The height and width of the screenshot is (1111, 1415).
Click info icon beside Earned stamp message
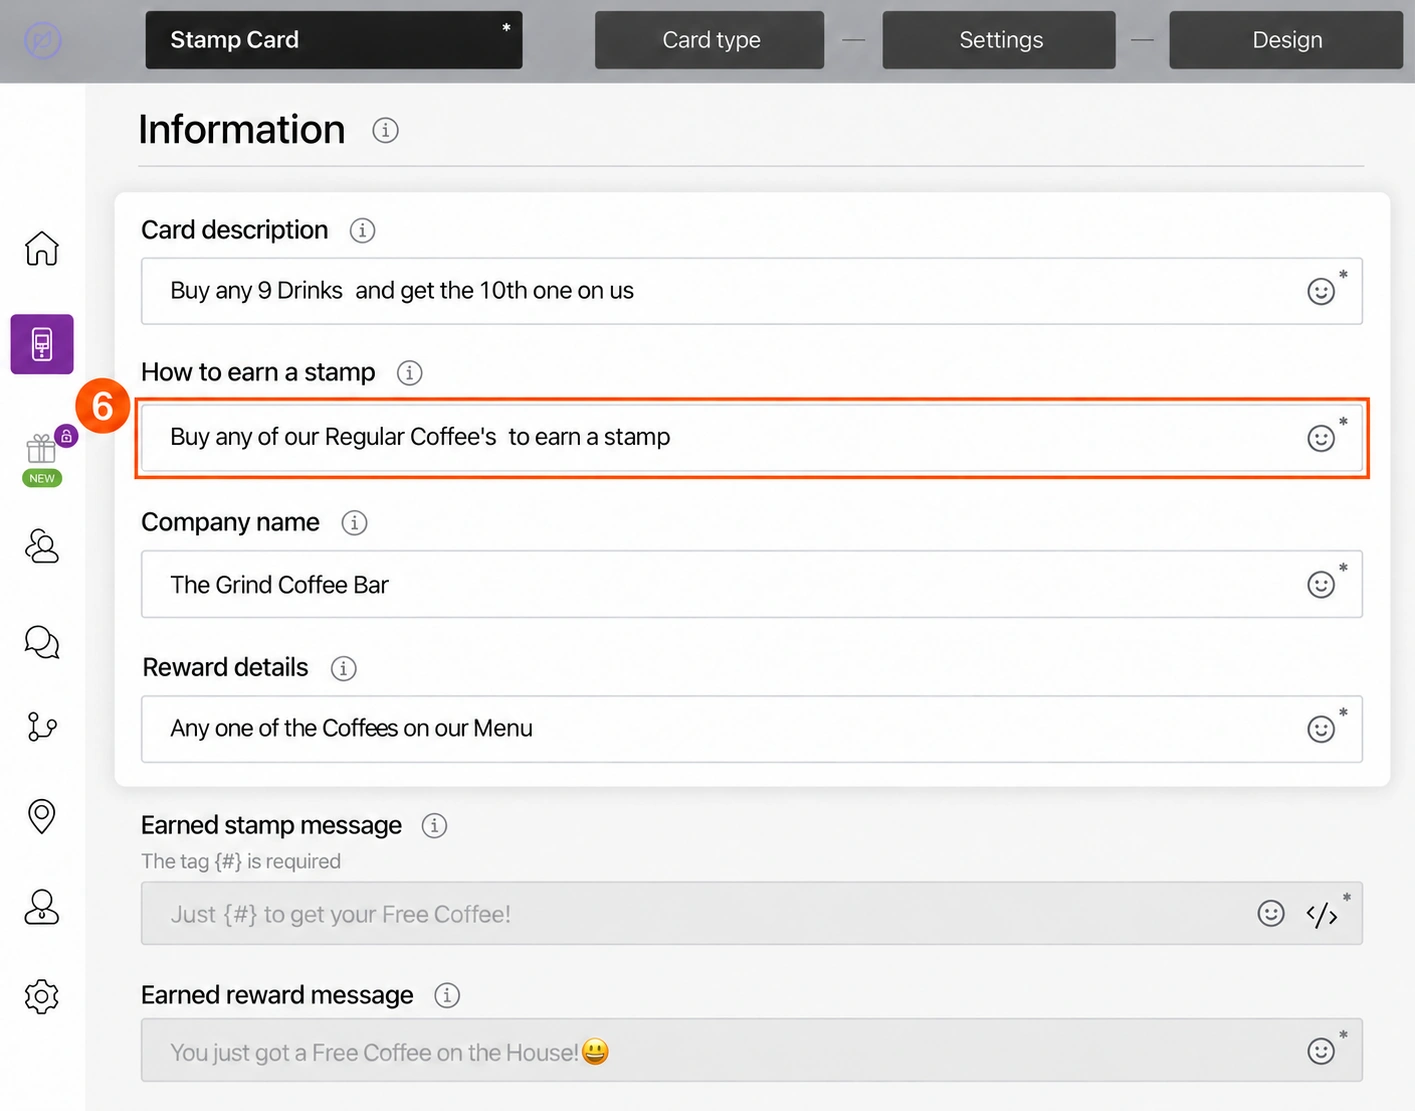point(434,825)
